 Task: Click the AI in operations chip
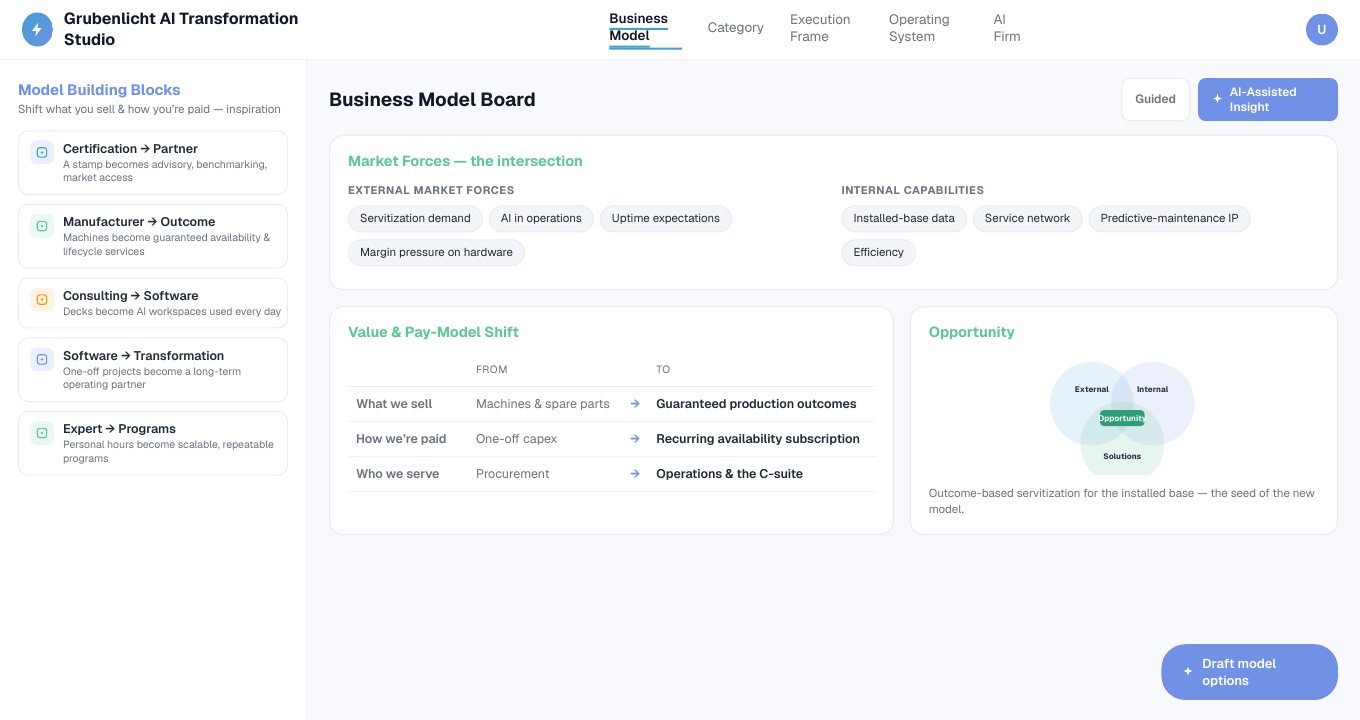coord(541,218)
